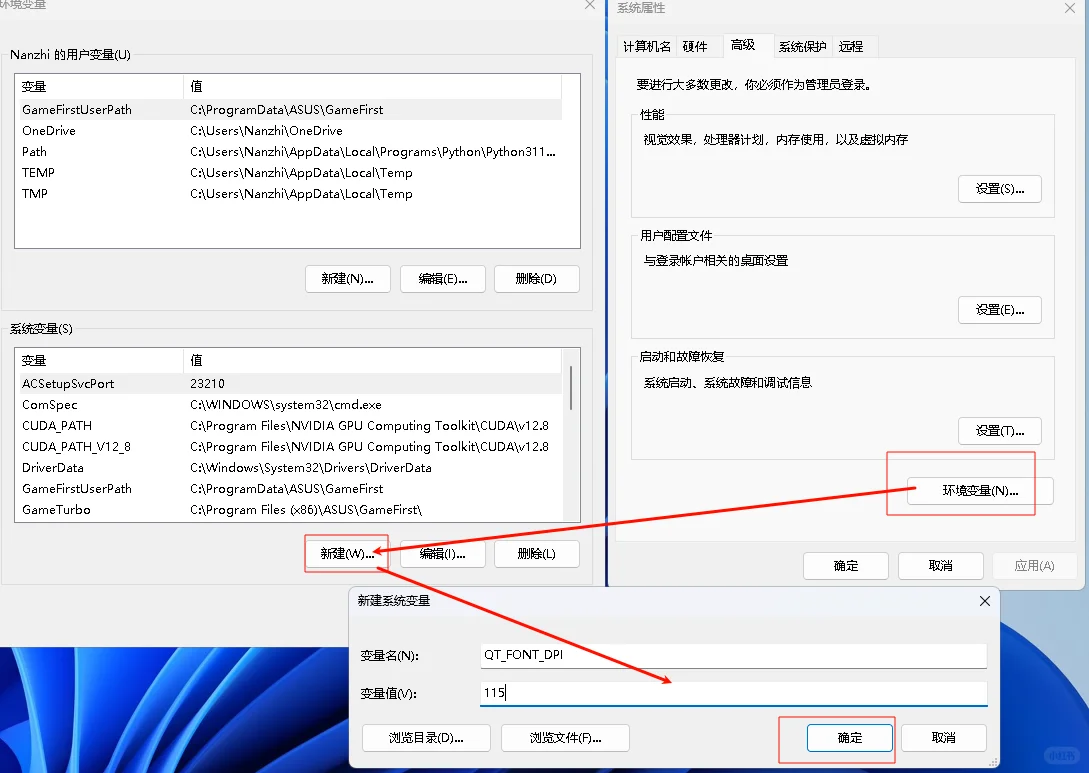Click 浏览目录(D) to browse directories

tap(425, 737)
